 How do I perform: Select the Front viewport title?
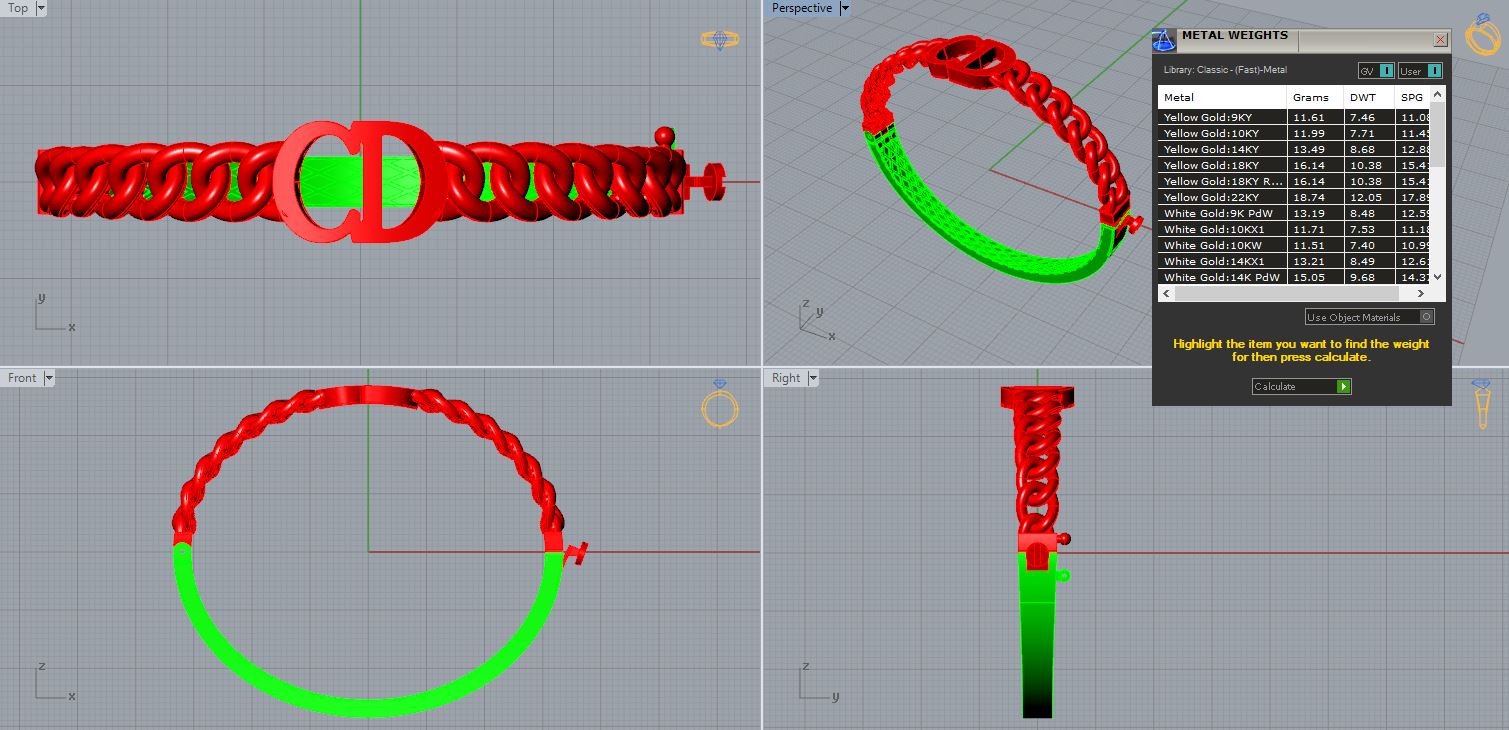[x=22, y=378]
